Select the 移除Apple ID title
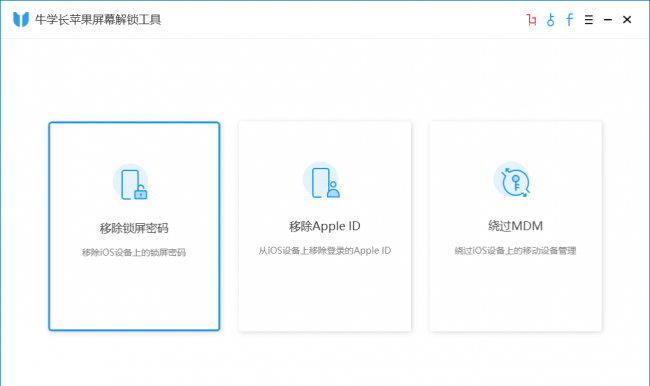Viewport: 650px width, 386px height. pyautogui.click(x=325, y=226)
